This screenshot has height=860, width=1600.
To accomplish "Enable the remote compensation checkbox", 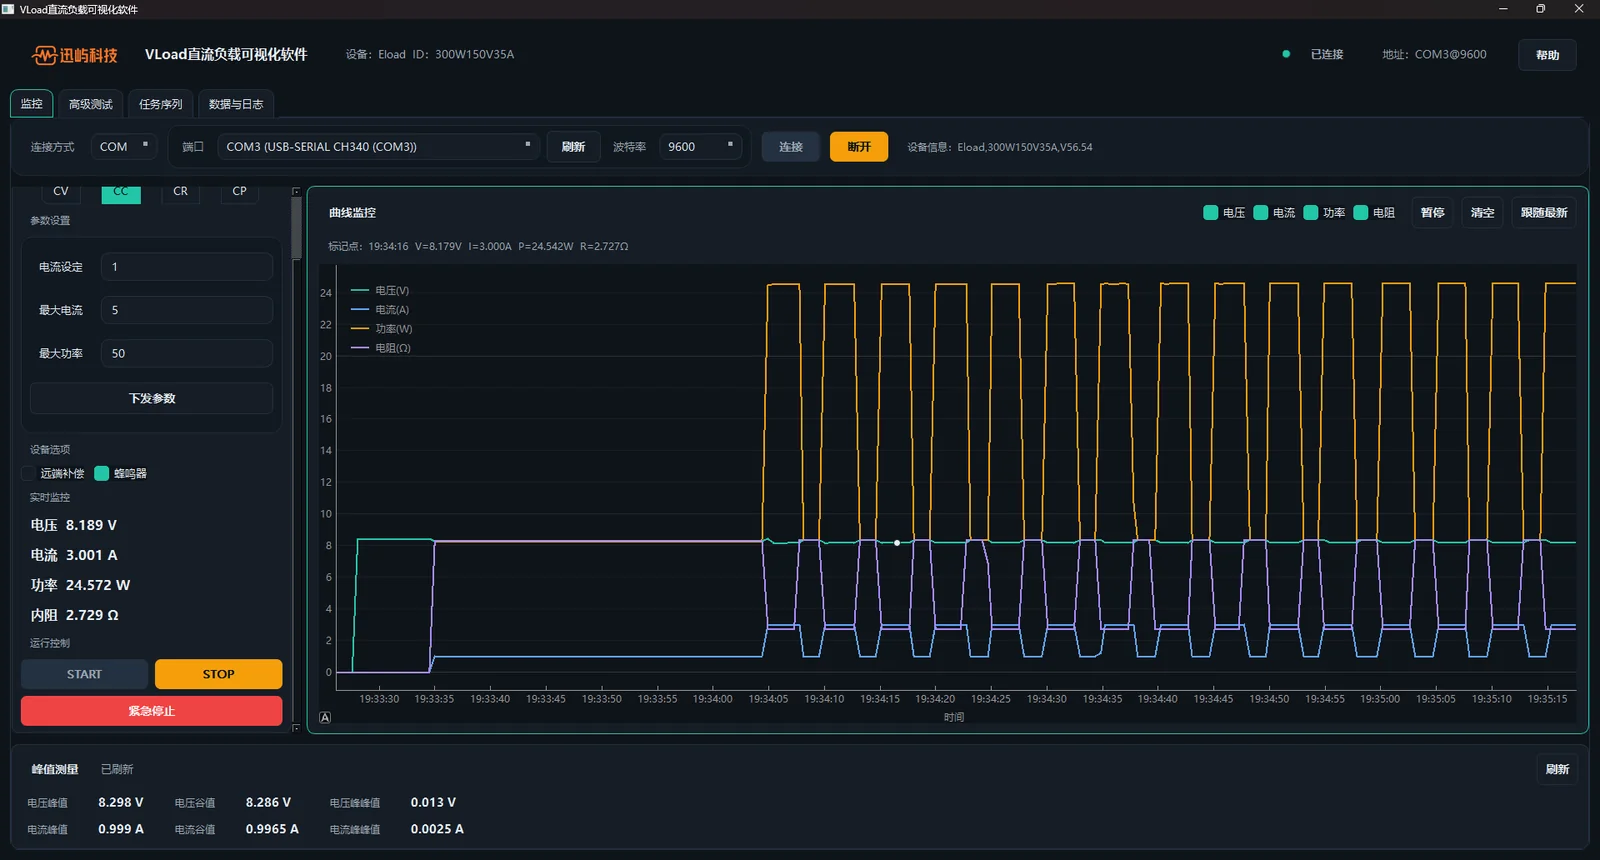I will point(28,473).
